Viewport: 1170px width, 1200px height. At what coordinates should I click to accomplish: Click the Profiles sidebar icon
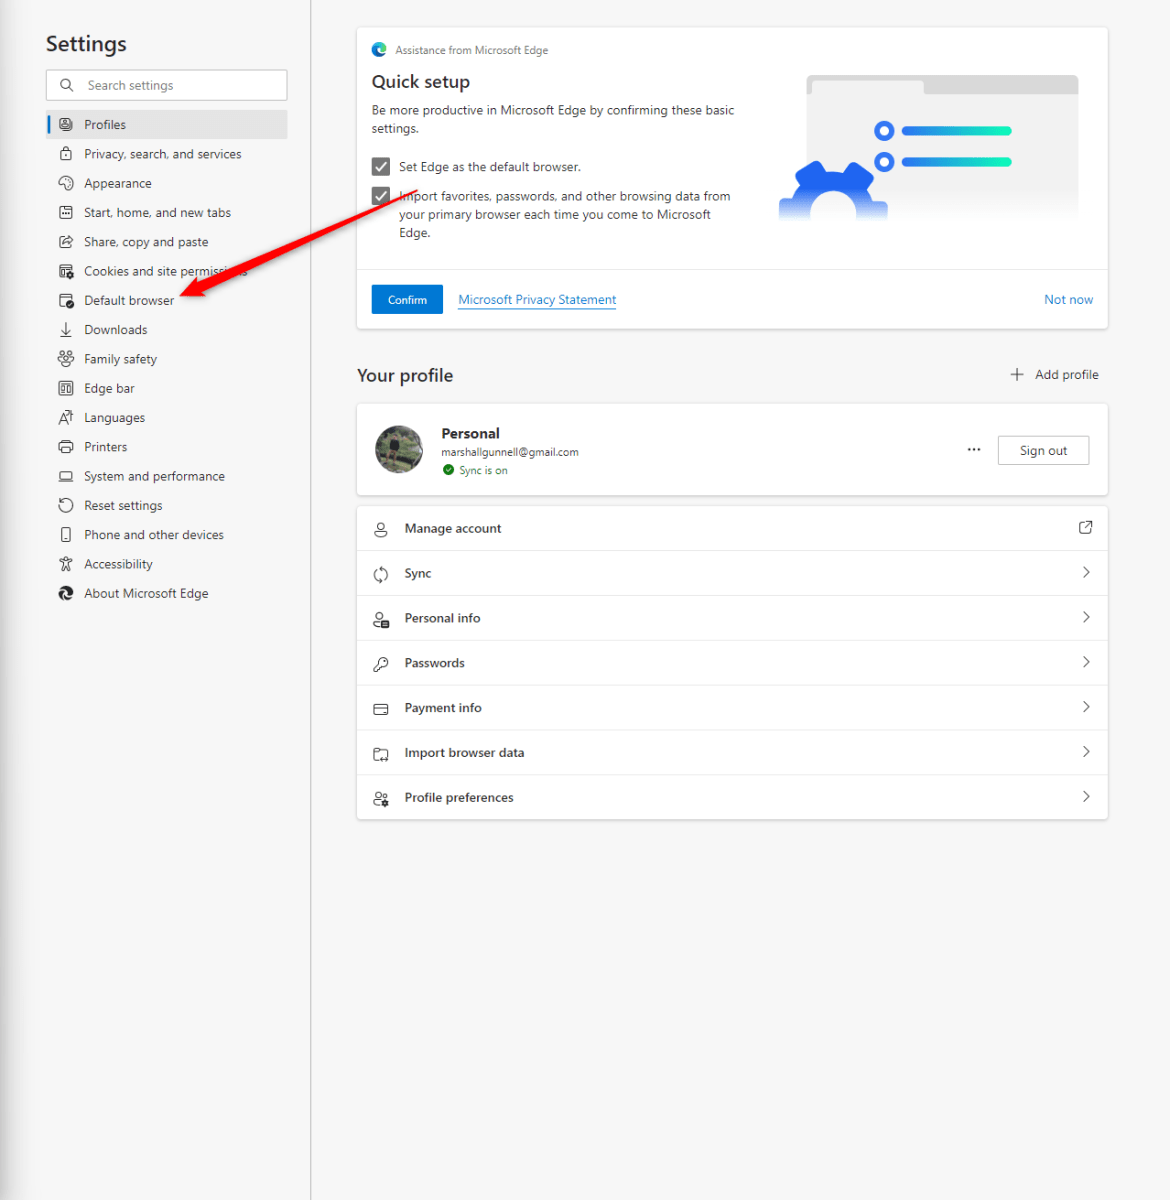[66, 124]
